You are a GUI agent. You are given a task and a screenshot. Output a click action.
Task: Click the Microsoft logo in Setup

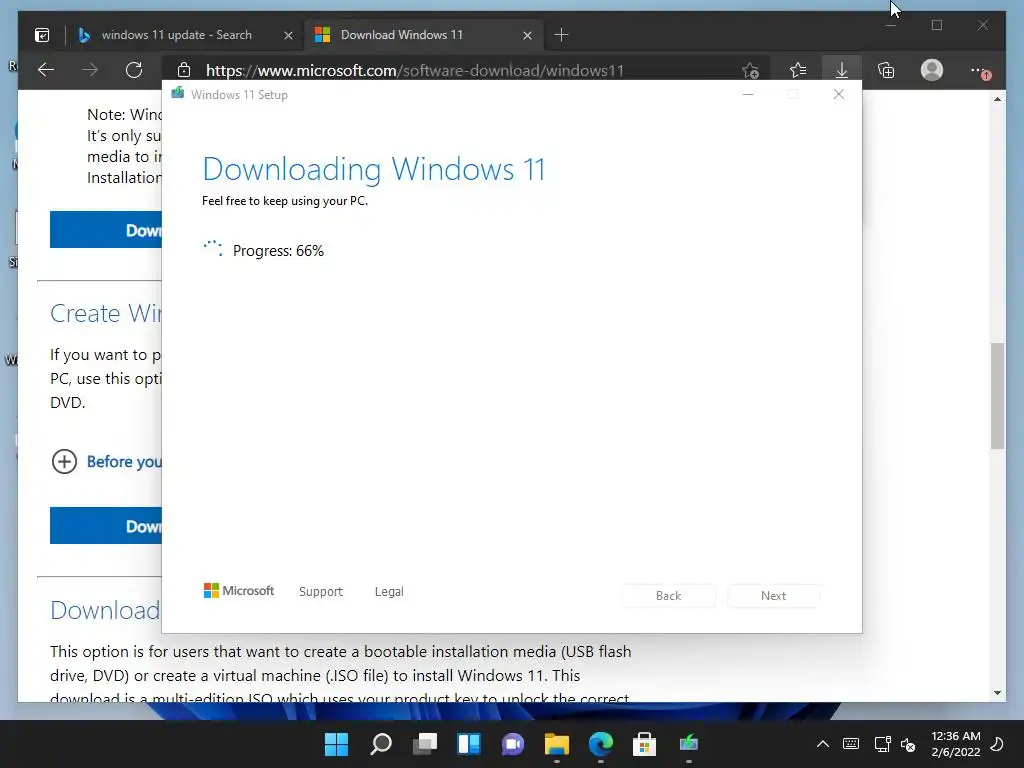click(239, 590)
